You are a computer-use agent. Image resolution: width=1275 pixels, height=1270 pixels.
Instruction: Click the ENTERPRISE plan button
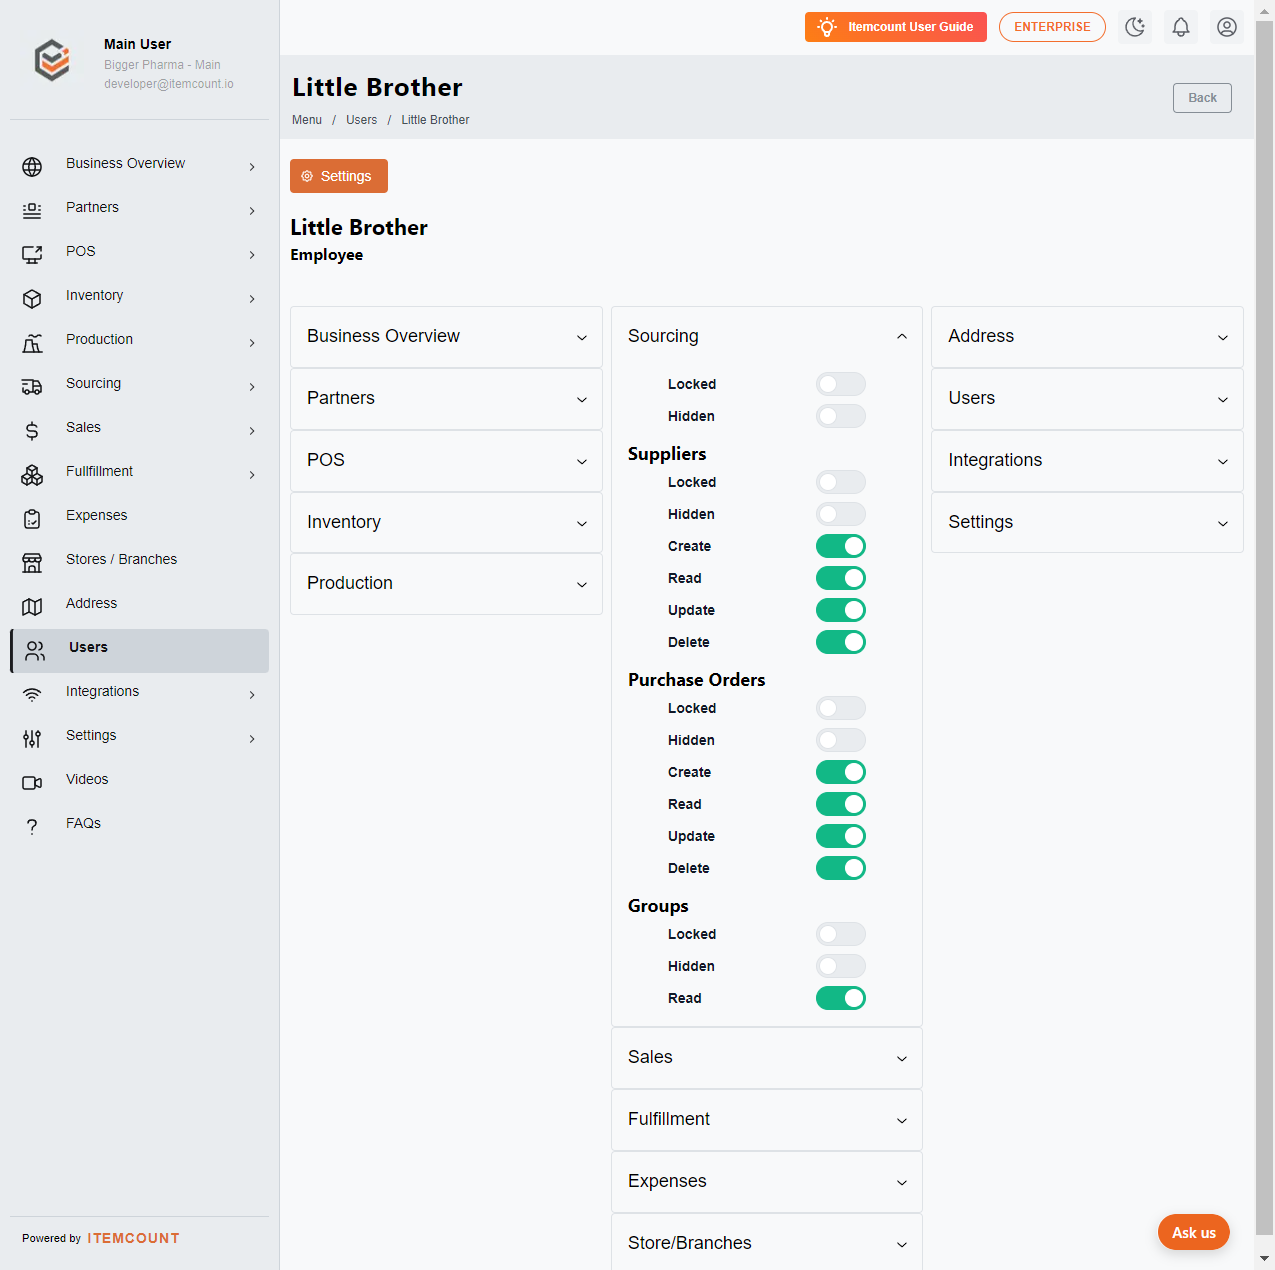coord(1052,27)
